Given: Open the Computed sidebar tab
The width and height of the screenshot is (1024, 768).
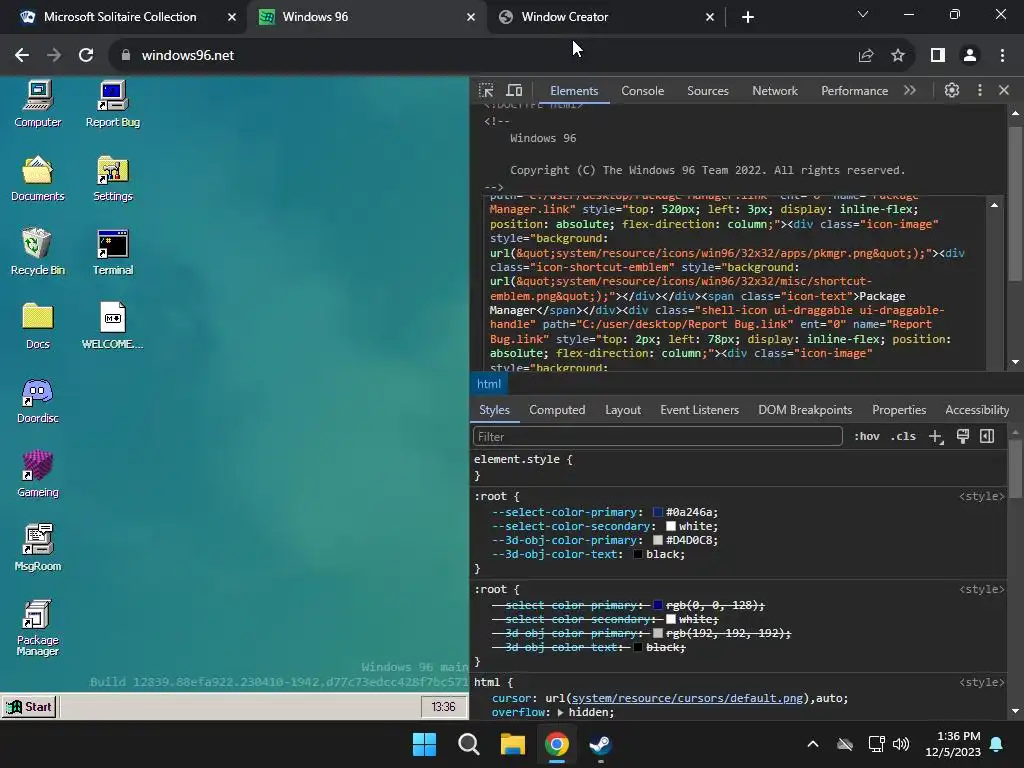Looking at the screenshot, I should pos(556,410).
